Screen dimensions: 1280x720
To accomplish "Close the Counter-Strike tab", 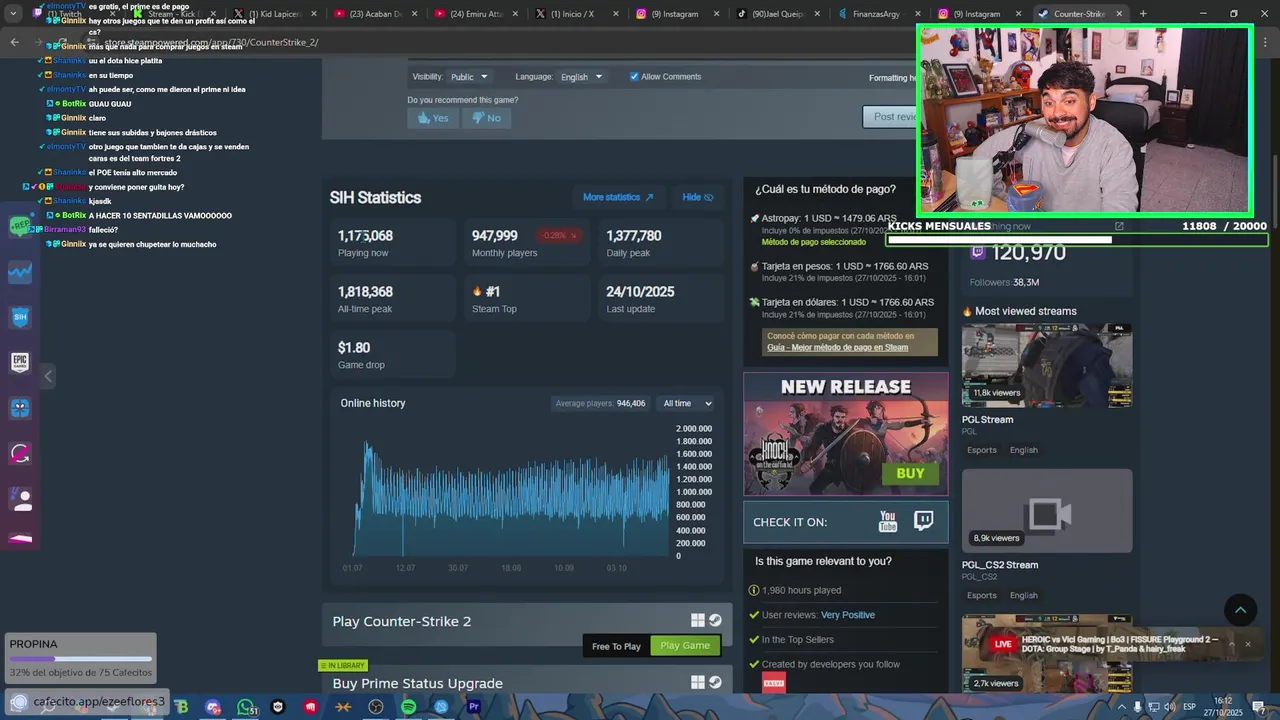I will 1119,14.
